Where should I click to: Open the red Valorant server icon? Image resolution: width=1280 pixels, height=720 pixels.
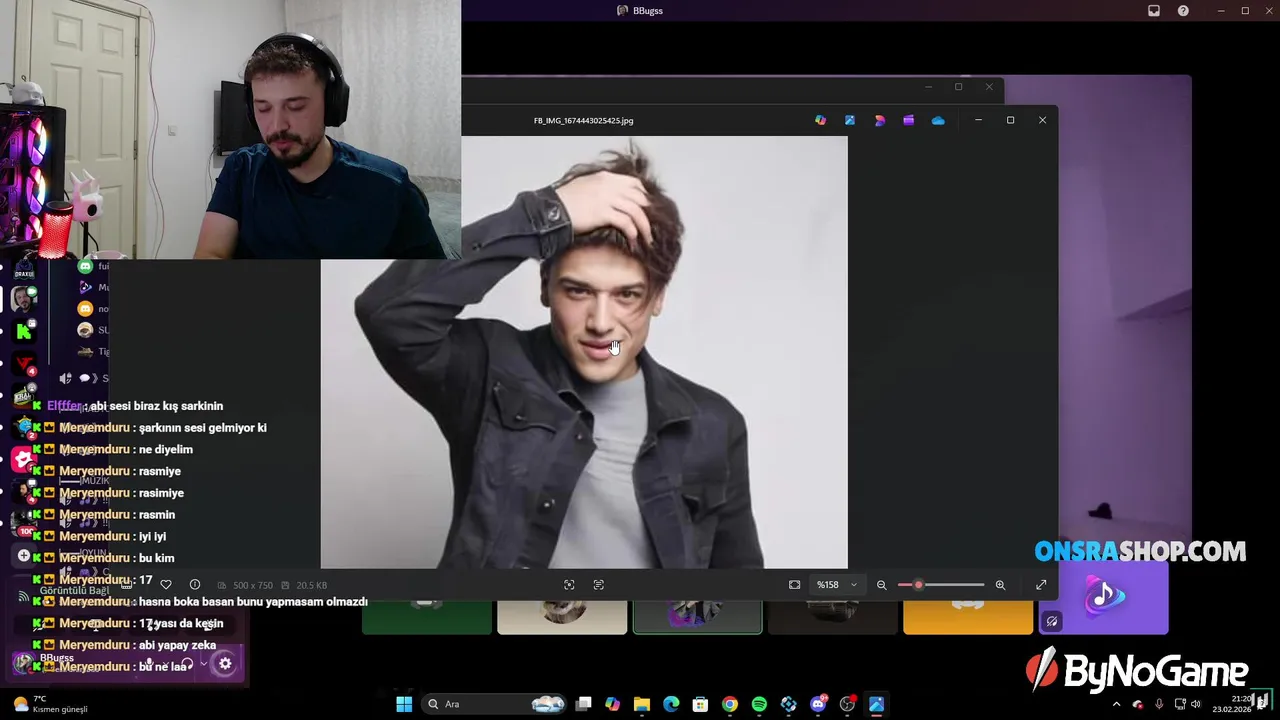click(24, 363)
